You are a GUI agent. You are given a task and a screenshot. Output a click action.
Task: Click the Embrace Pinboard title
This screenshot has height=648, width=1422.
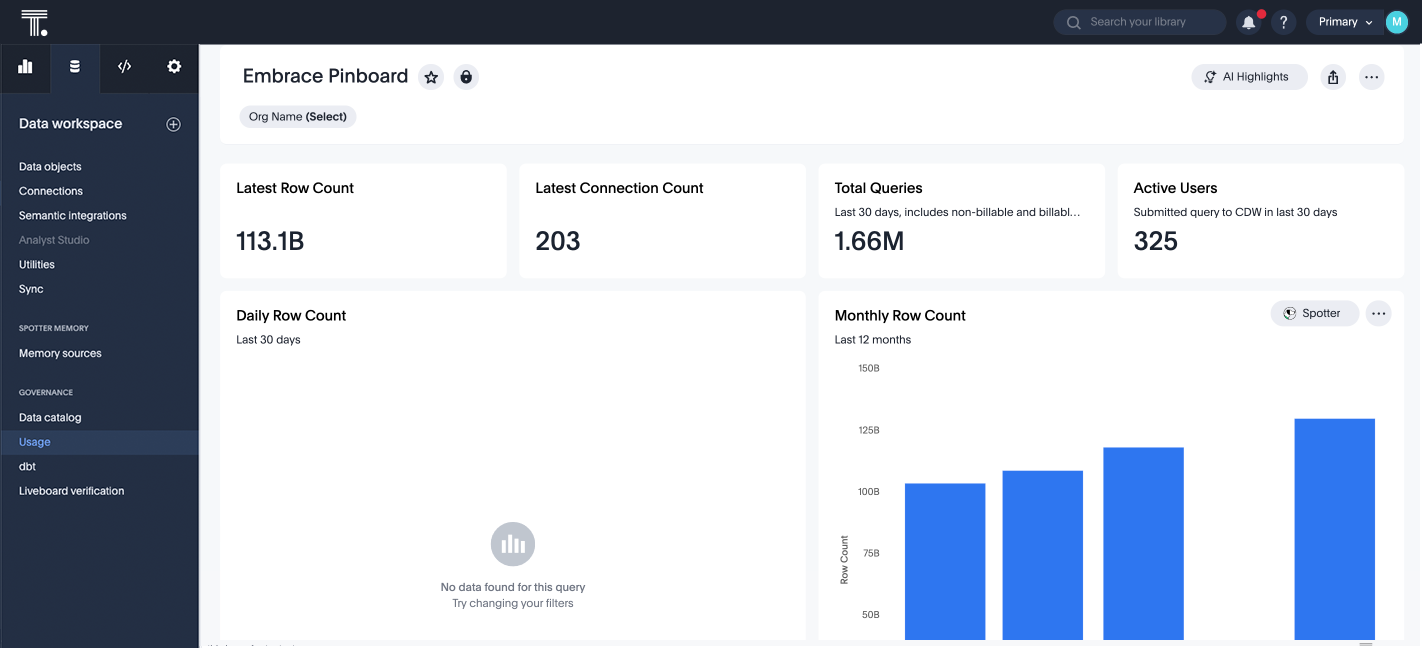[325, 76]
